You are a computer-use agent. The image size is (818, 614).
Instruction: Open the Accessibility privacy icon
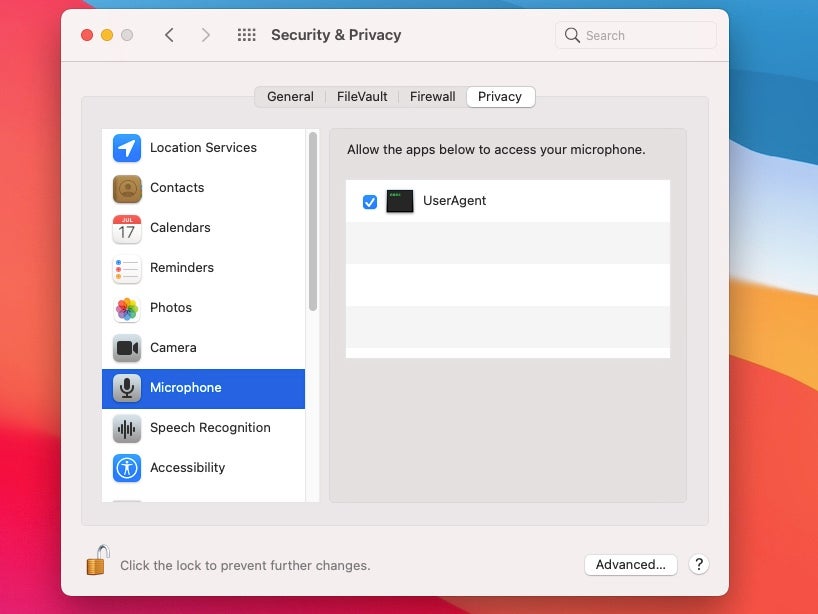click(x=127, y=468)
